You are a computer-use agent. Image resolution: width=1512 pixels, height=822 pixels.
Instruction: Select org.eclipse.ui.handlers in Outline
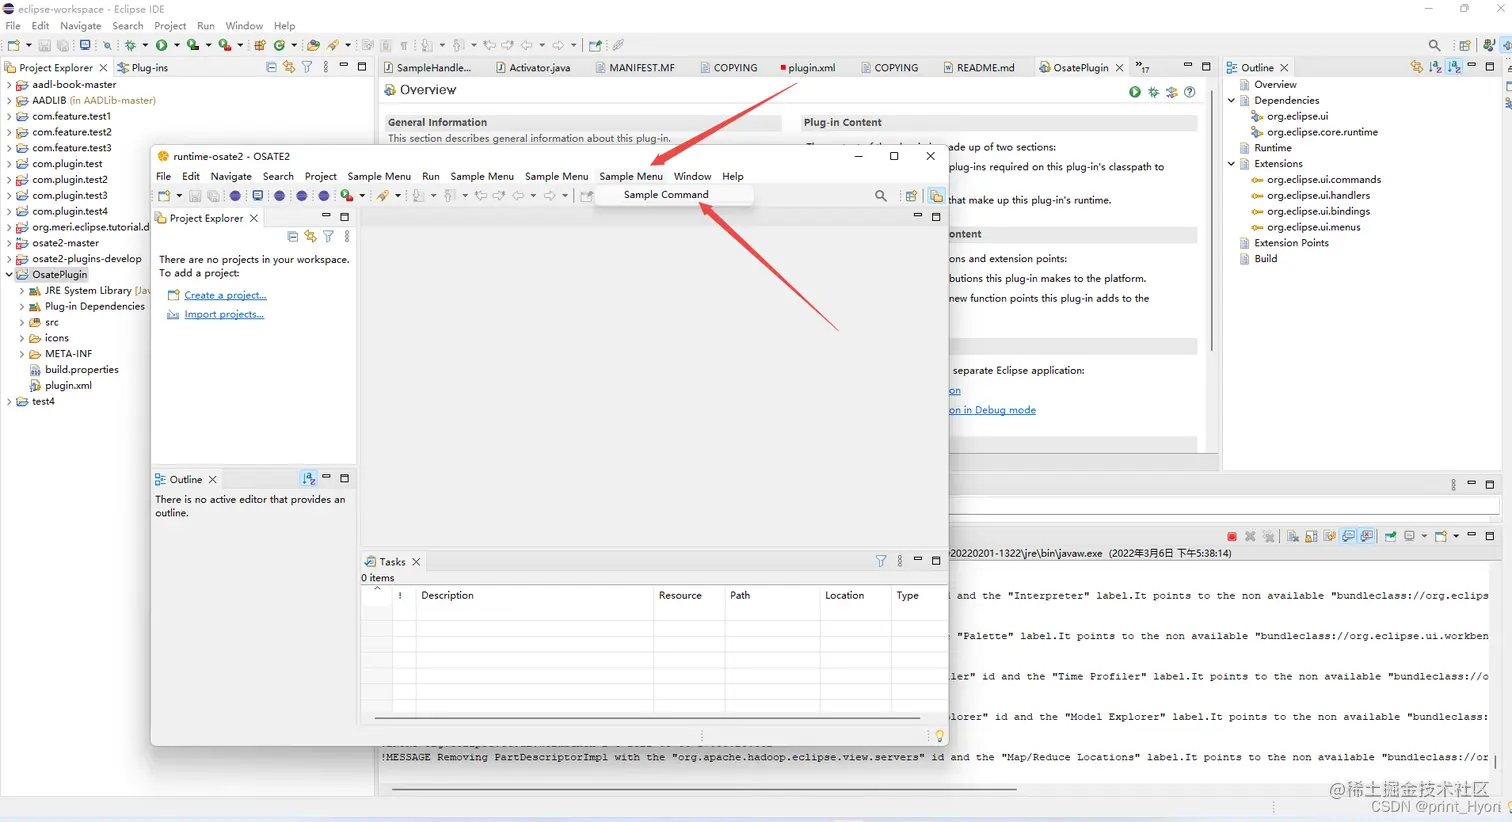pos(1318,196)
